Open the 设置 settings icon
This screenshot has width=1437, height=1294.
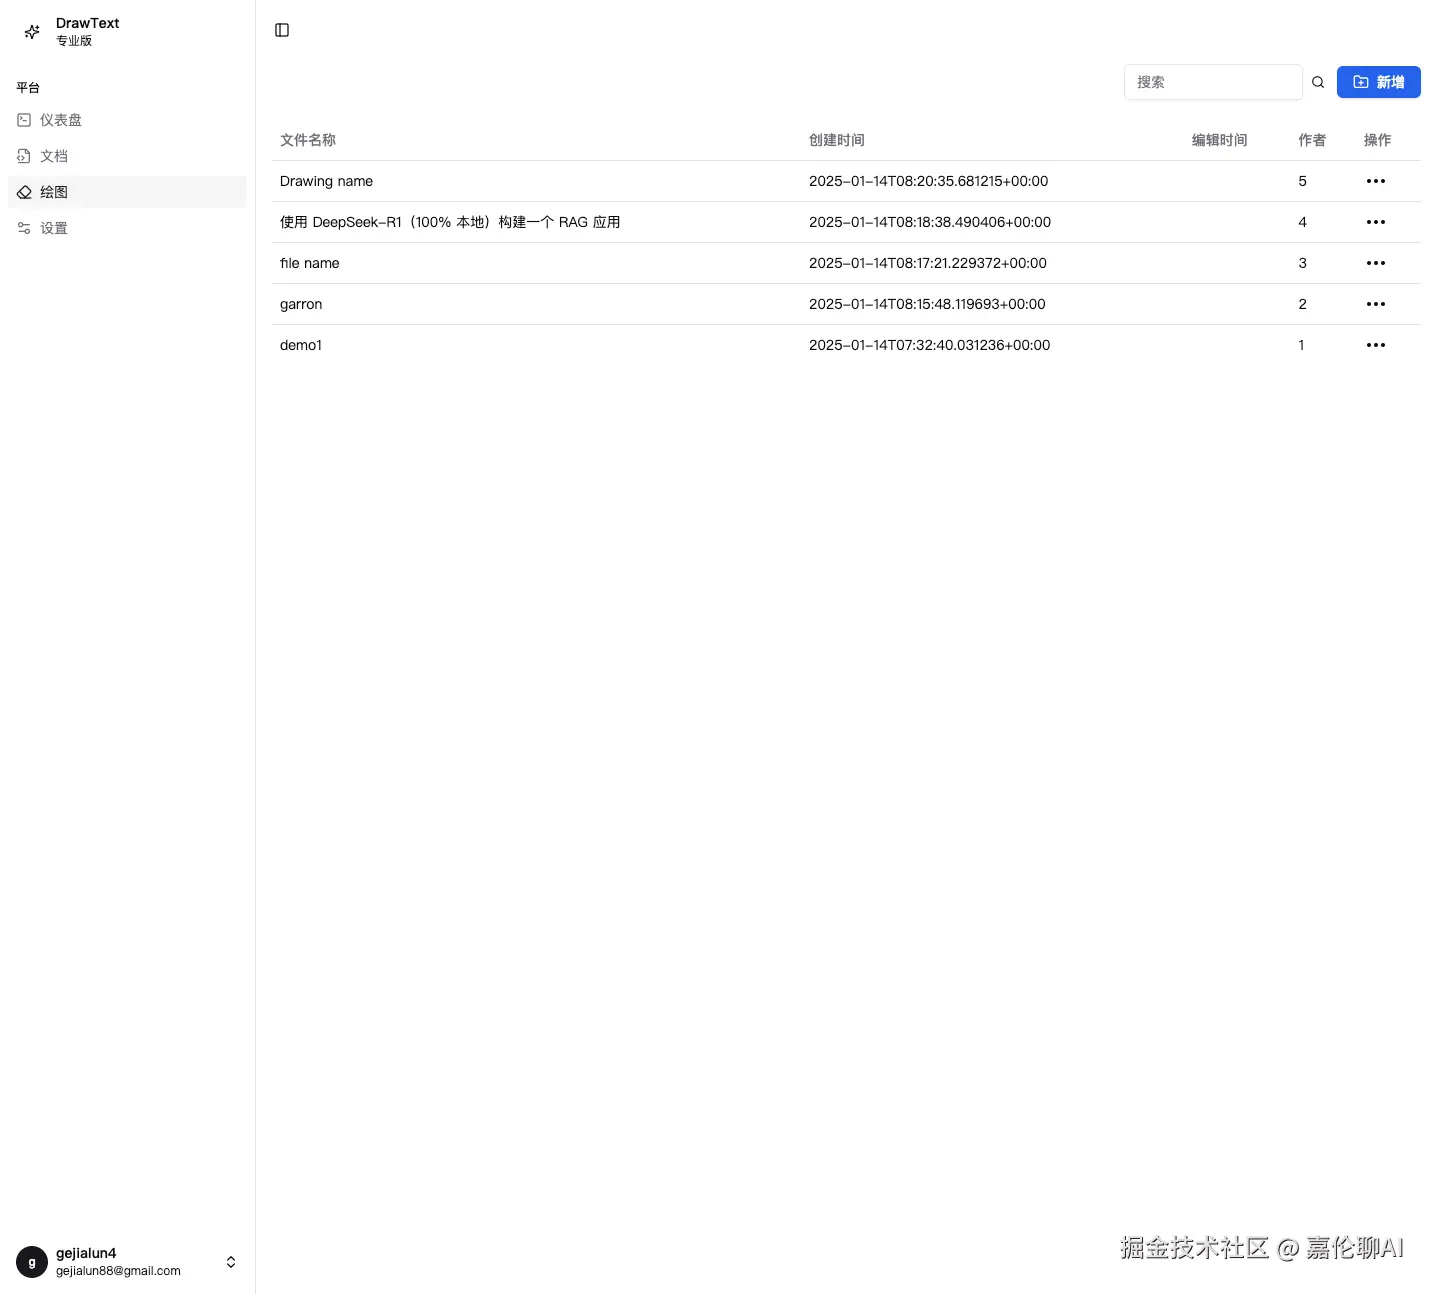[24, 227]
